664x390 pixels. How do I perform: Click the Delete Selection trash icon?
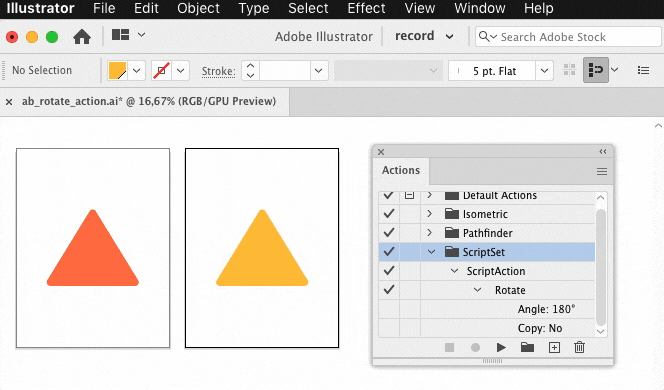click(x=579, y=347)
